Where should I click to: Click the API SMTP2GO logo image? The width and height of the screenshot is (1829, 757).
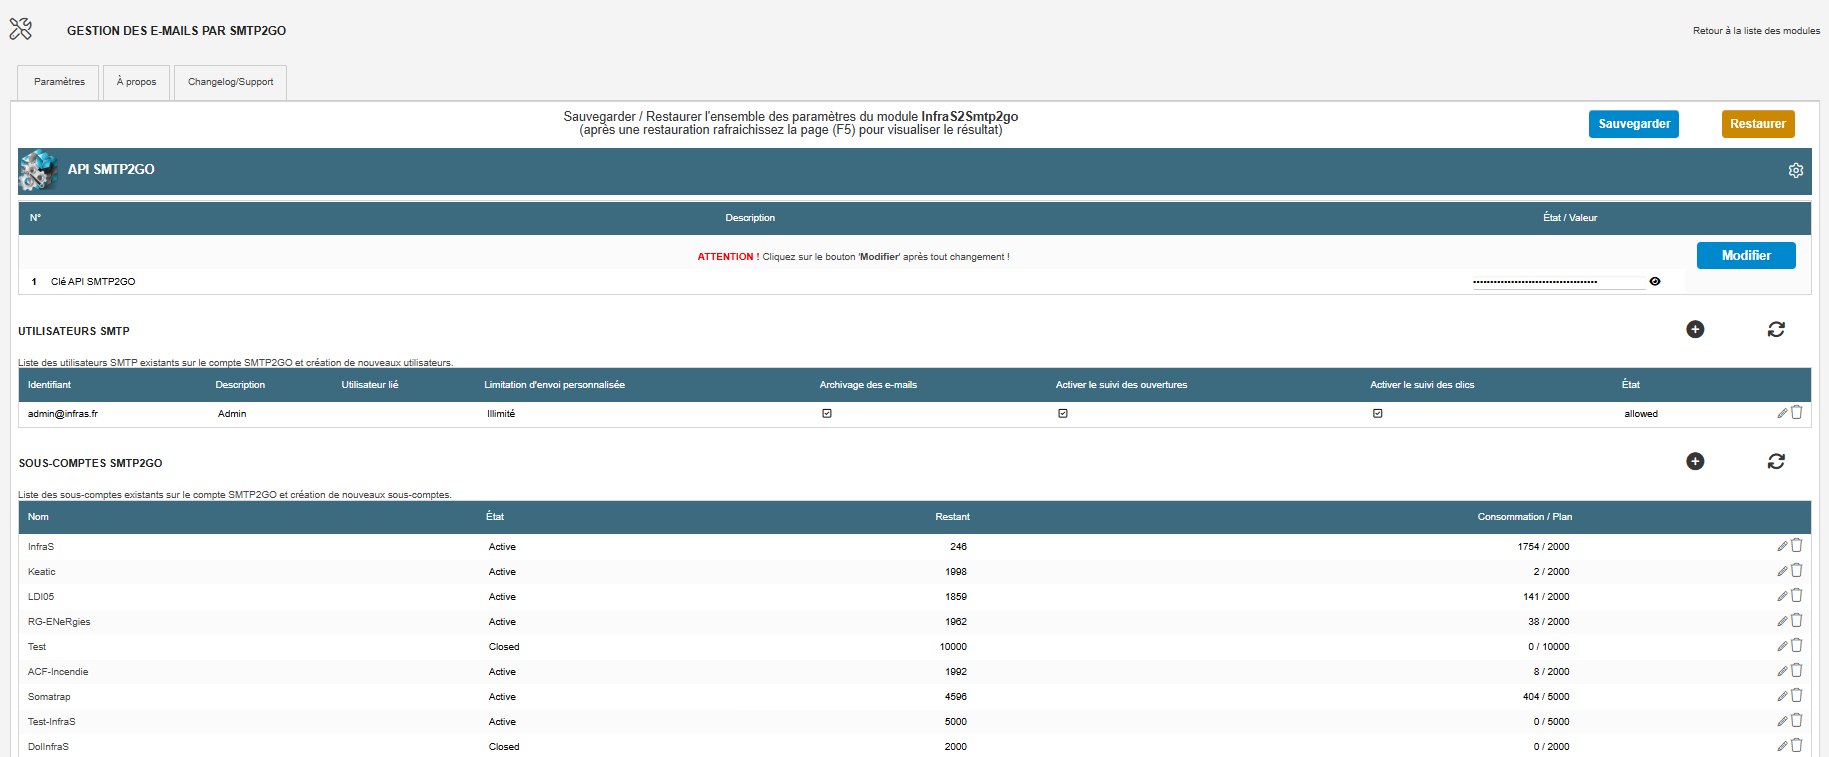(x=38, y=170)
